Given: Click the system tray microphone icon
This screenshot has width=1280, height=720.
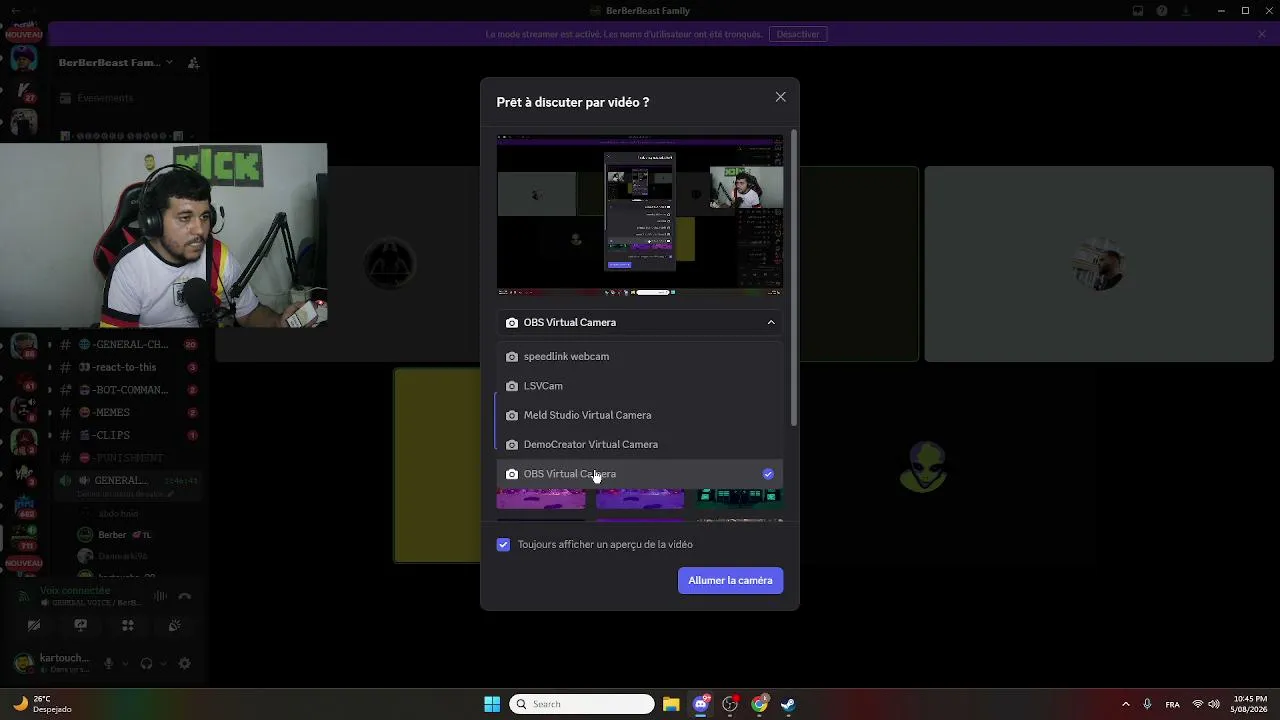Looking at the screenshot, I should [x=1147, y=704].
